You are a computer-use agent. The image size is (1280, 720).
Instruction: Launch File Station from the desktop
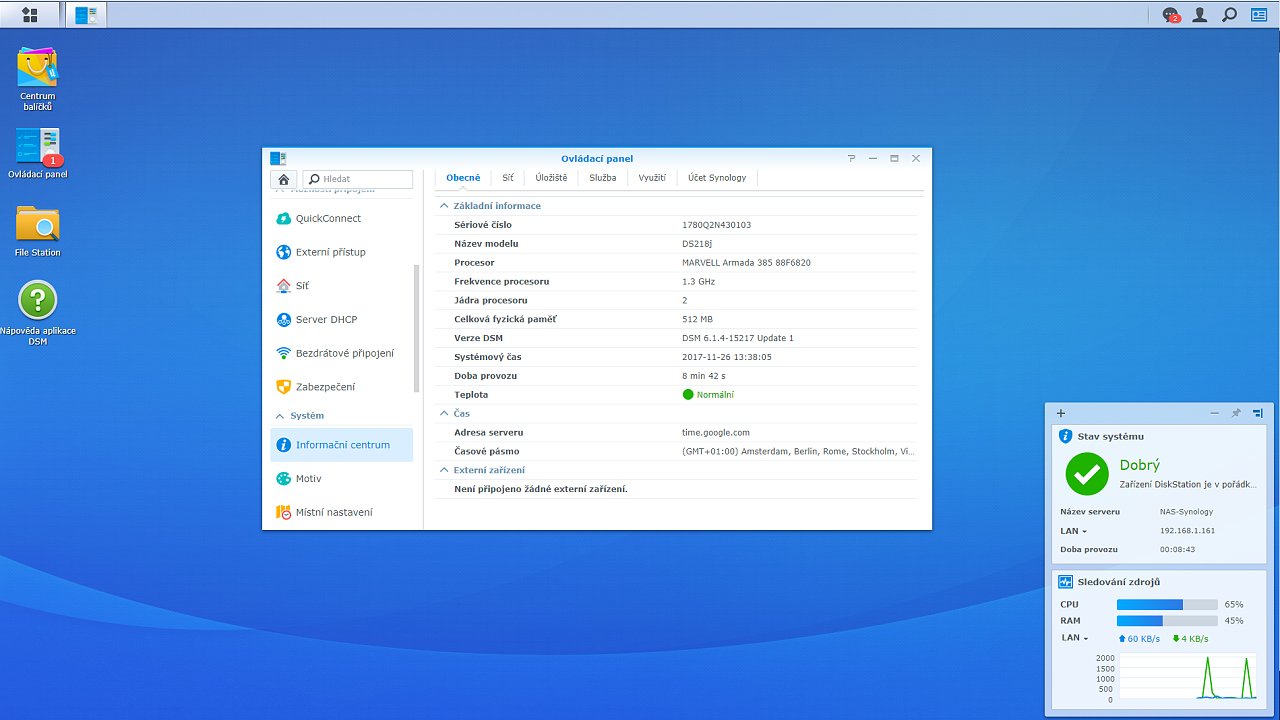click(38, 231)
